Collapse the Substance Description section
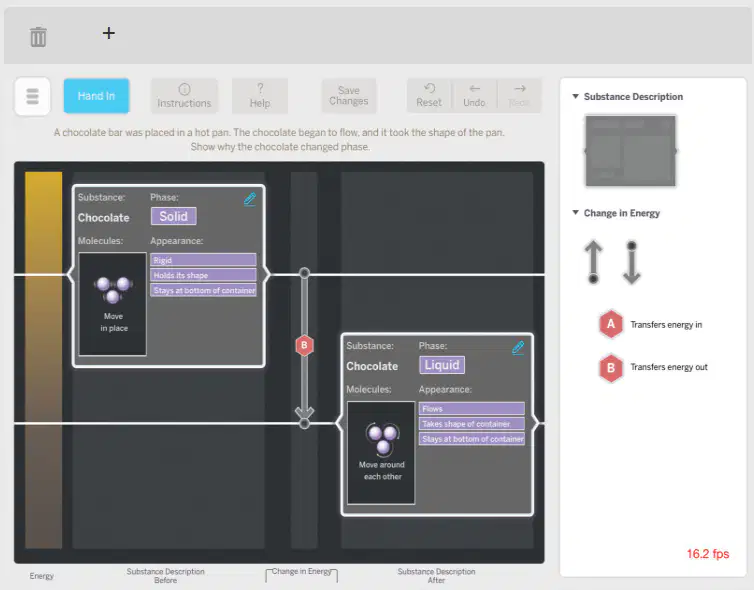The image size is (754, 590). point(575,96)
